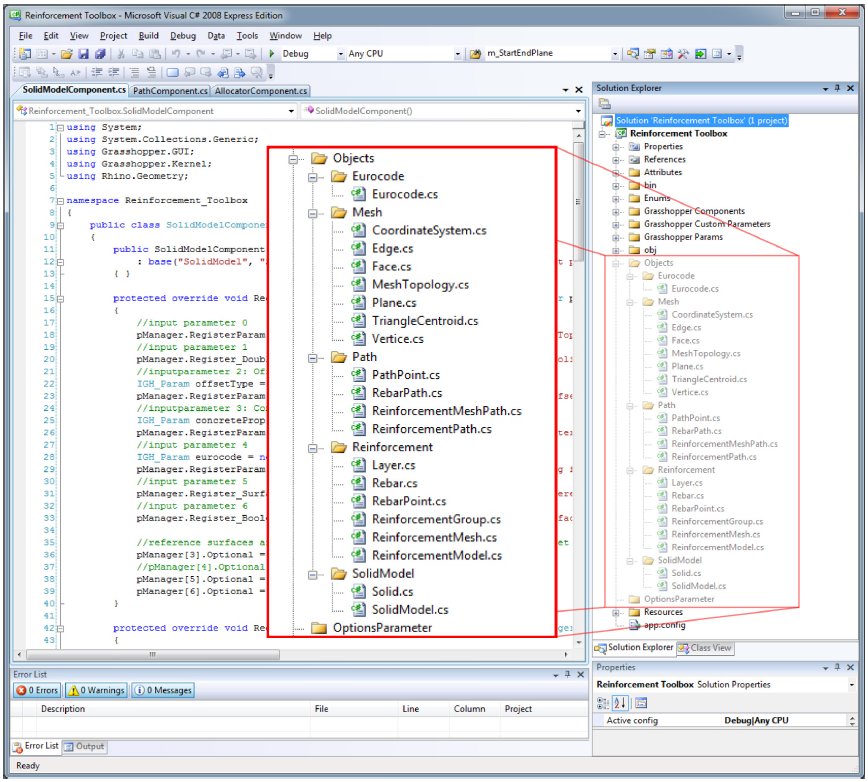The width and height of the screenshot is (868, 782).
Task: Open the Build menu
Action: (x=148, y=36)
